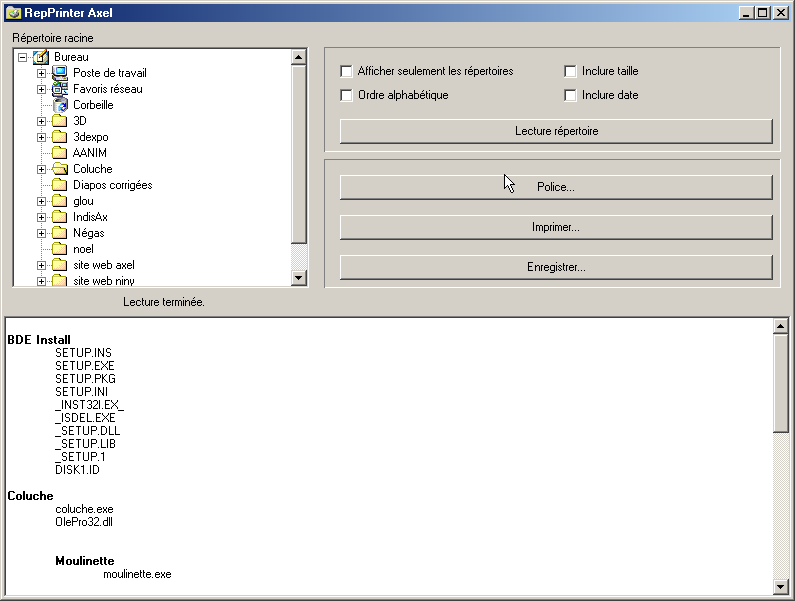Click the 3D folder icon
795x601 pixels.
click(60, 121)
